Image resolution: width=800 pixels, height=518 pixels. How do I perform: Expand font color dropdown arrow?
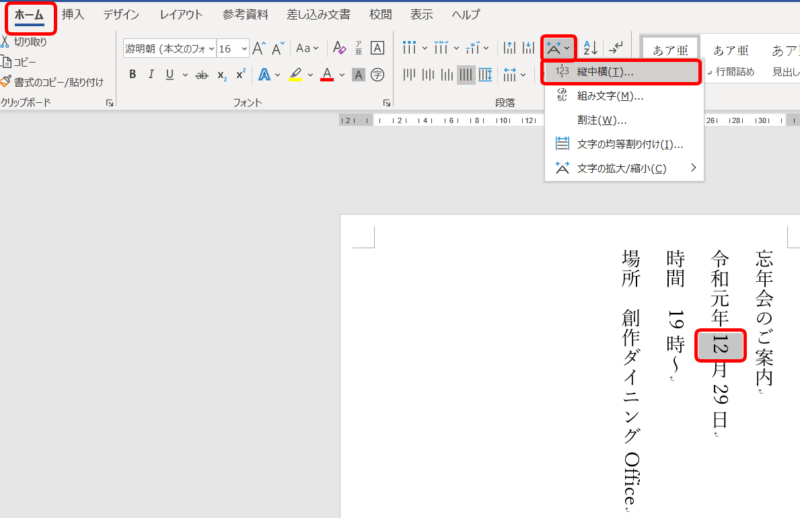pos(342,75)
